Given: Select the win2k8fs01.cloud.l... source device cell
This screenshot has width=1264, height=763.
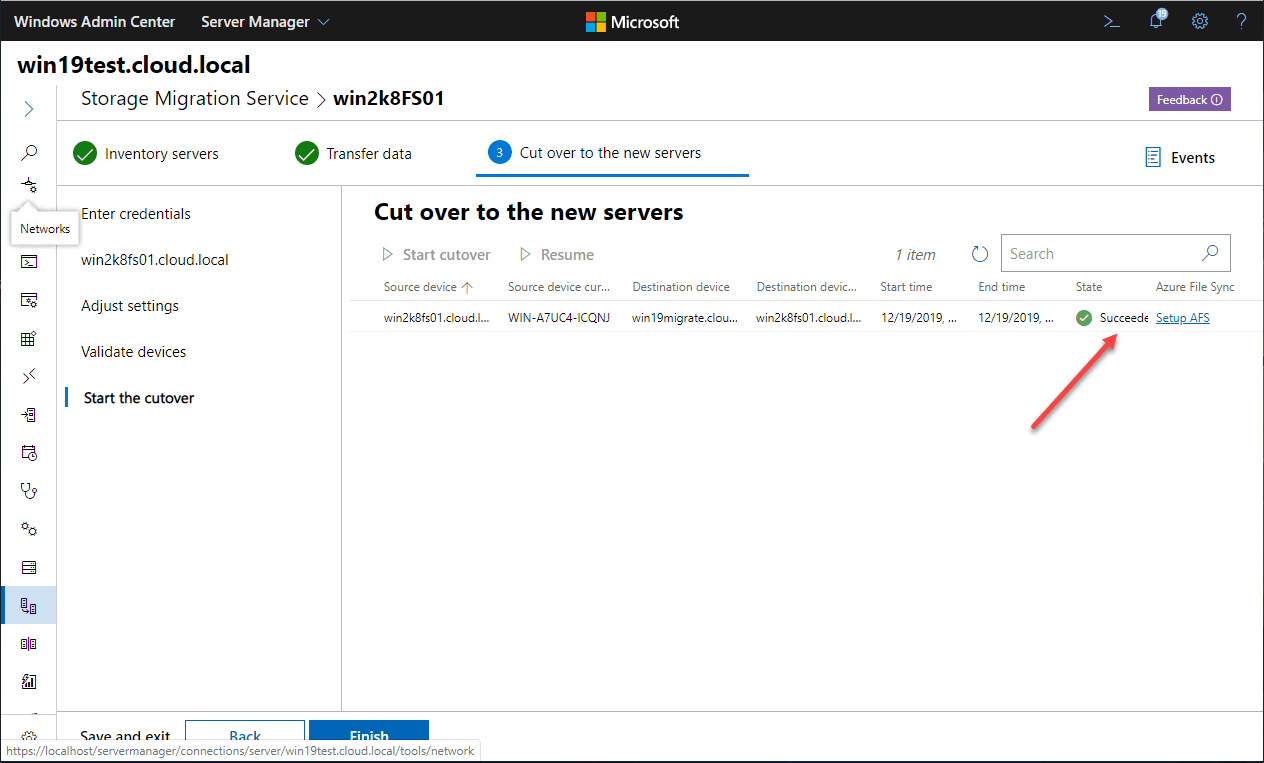Looking at the screenshot, I should click(436, 318).
